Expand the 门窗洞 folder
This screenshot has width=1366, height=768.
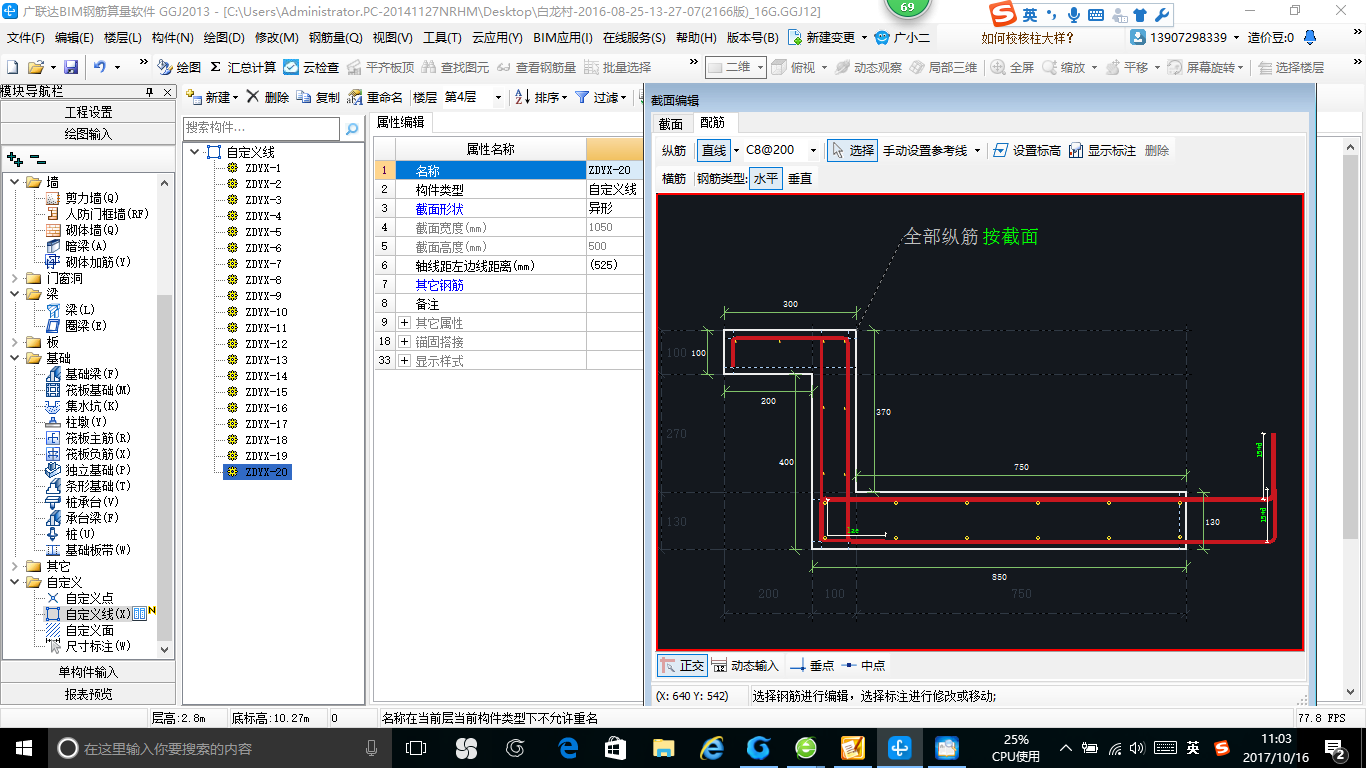tap(15, 278)
